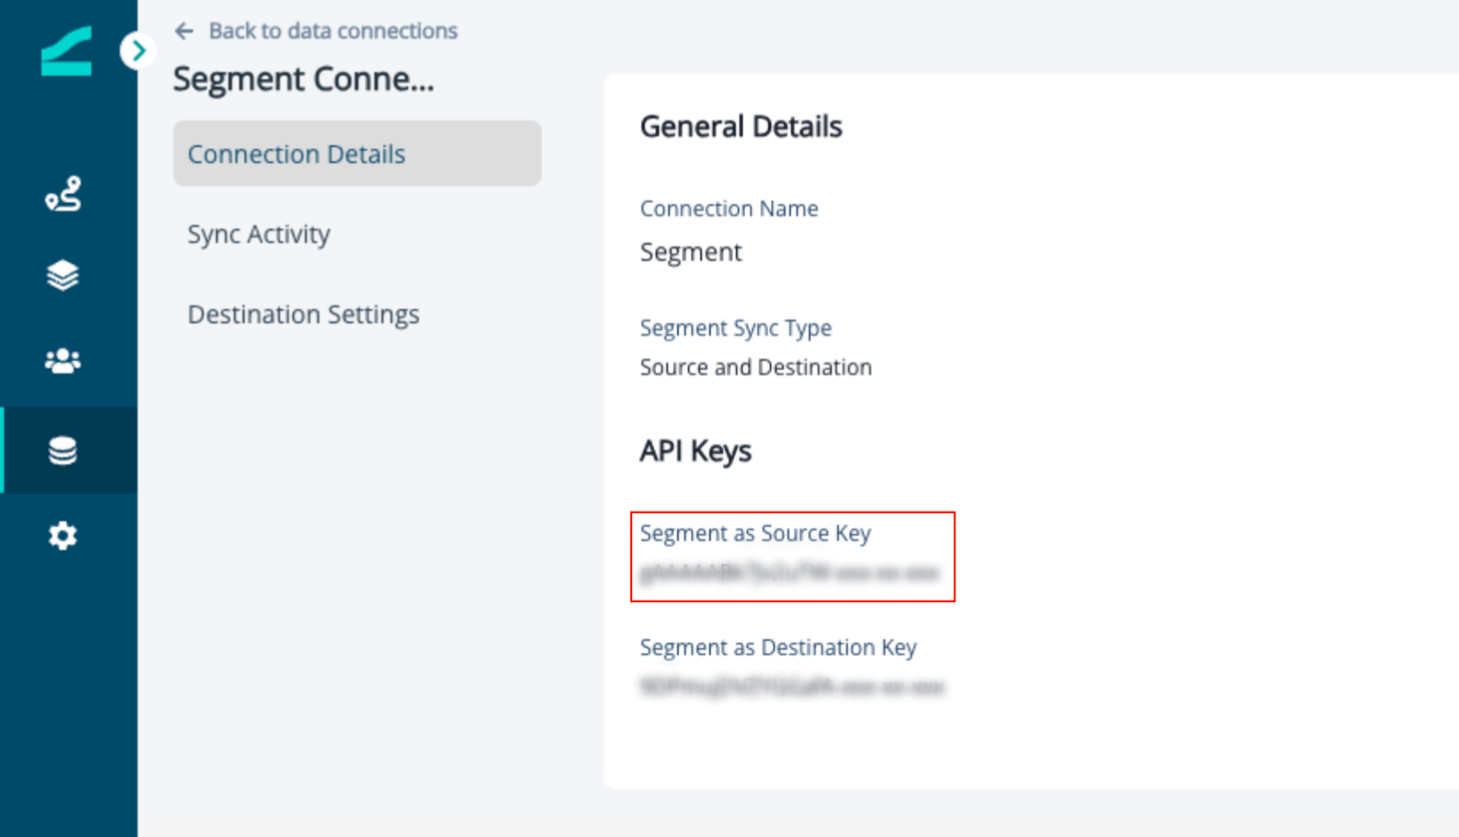Click the Source and Destination sync type

coord(756,367)
